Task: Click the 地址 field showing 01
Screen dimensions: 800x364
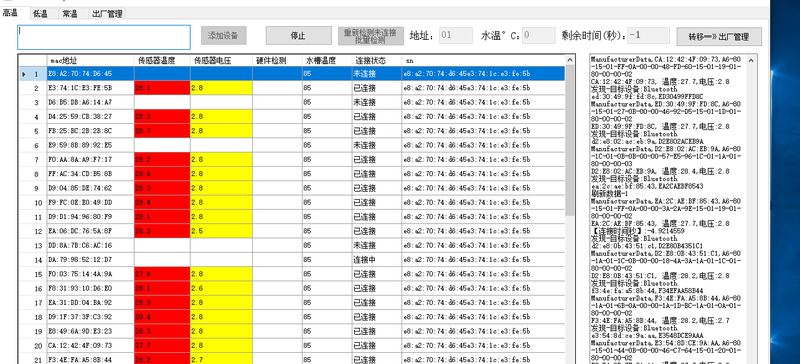Action: click(456, 35)
